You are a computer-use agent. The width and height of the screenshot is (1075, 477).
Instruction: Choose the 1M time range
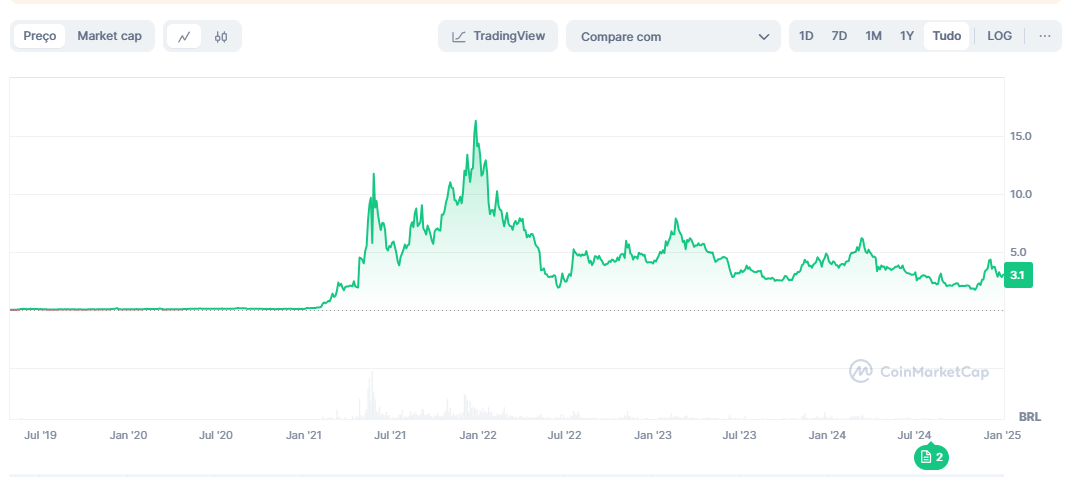(873, 36)
